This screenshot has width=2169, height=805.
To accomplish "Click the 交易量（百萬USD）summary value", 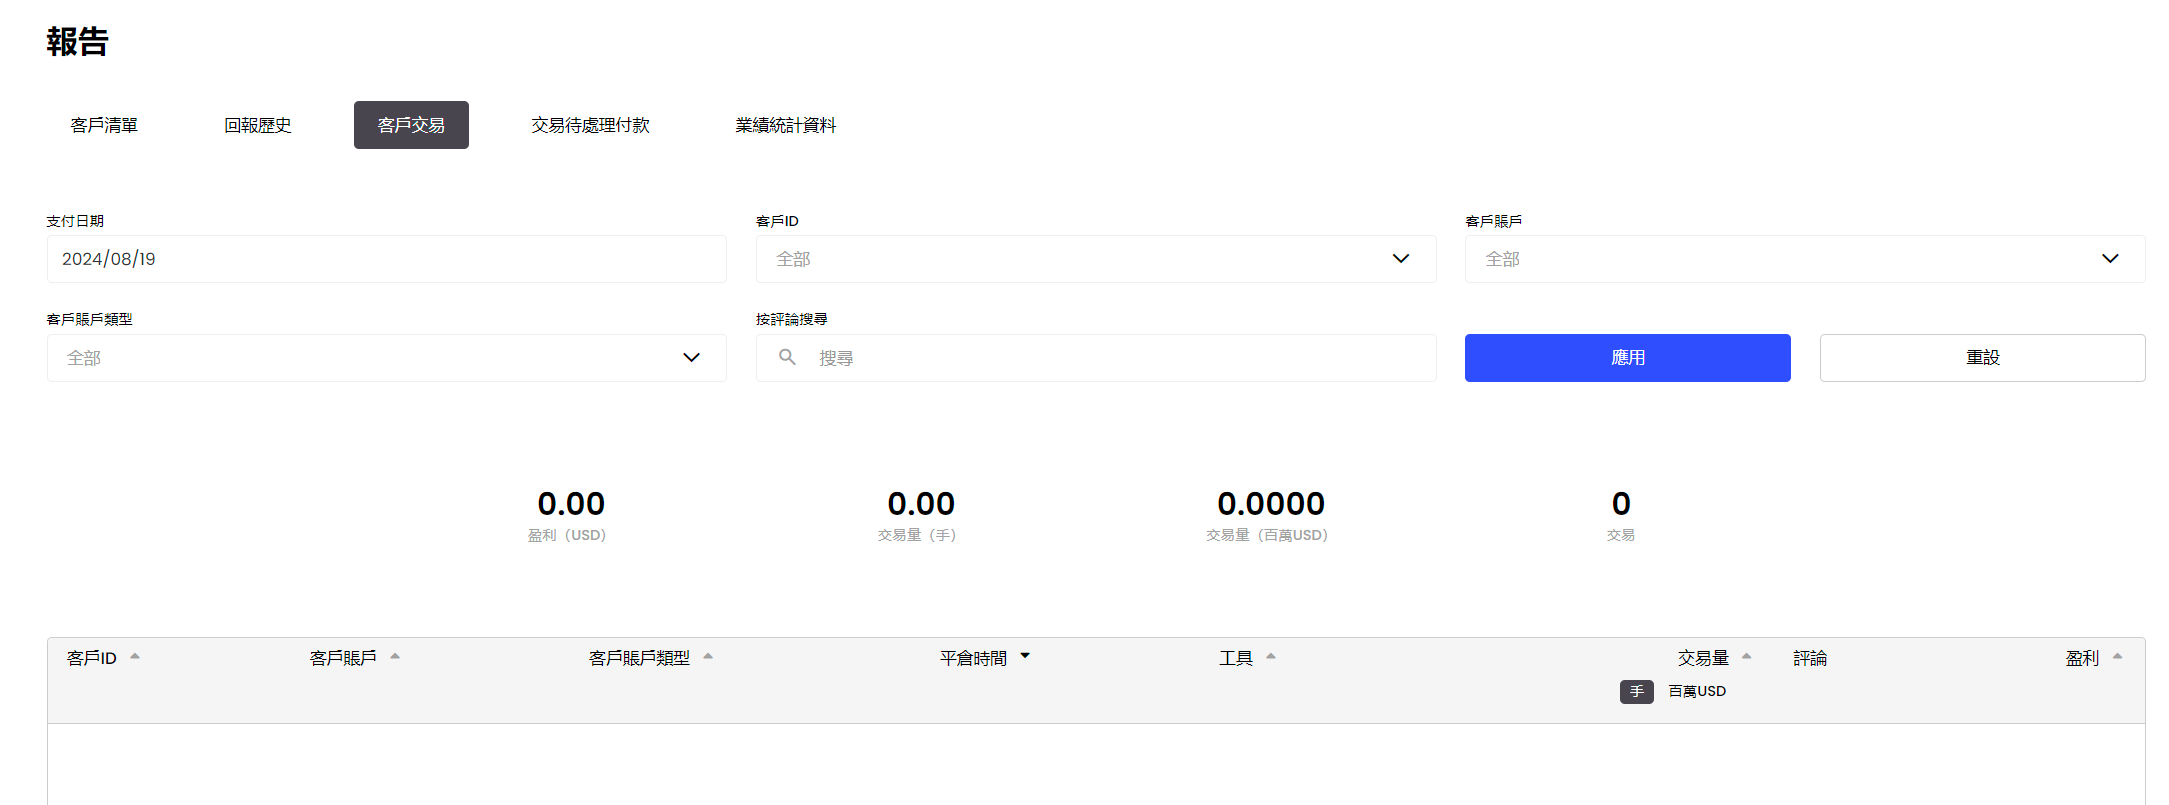I will pos(1271,503).
